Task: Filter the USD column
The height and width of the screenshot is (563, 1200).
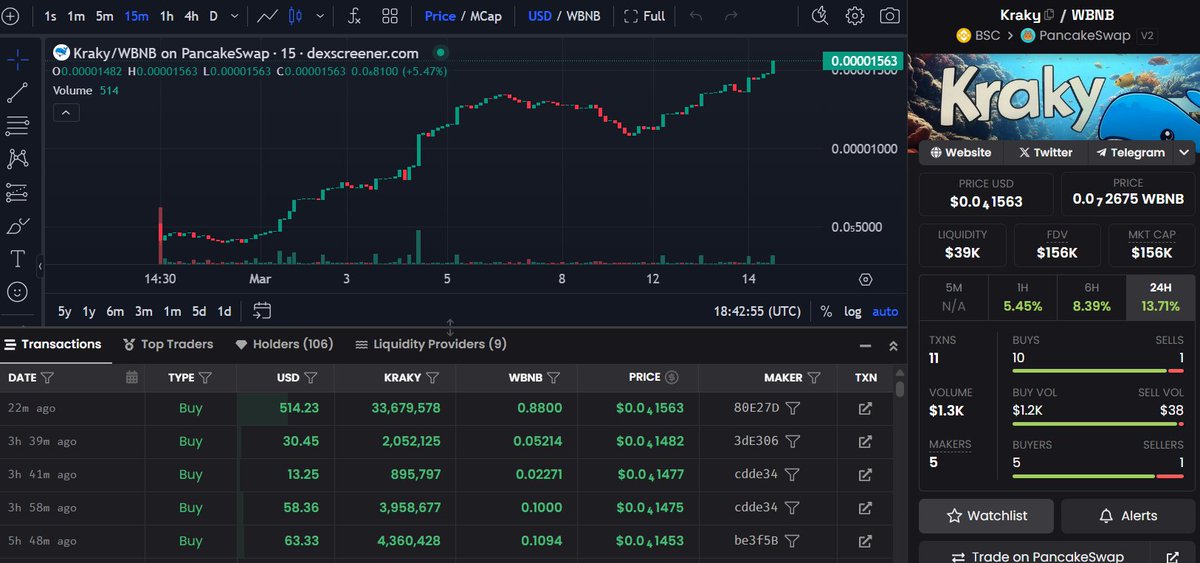Action: pos(311,378)
